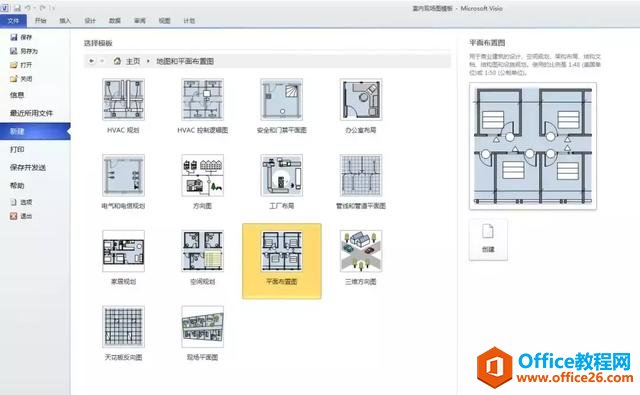Select the 天花板反向图 ceiling plan template
This screenshot has height=395, width=640.
pyautogui.click(x=123, y=334)
